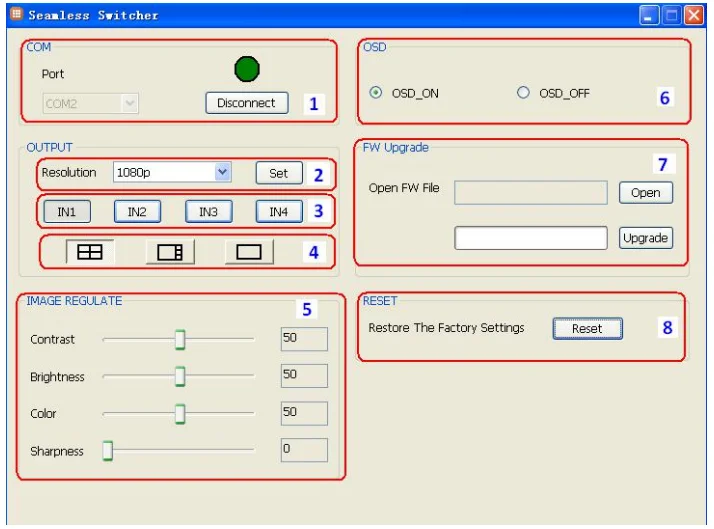Click the Upgrade firmware button

click(x=646, y=238)
